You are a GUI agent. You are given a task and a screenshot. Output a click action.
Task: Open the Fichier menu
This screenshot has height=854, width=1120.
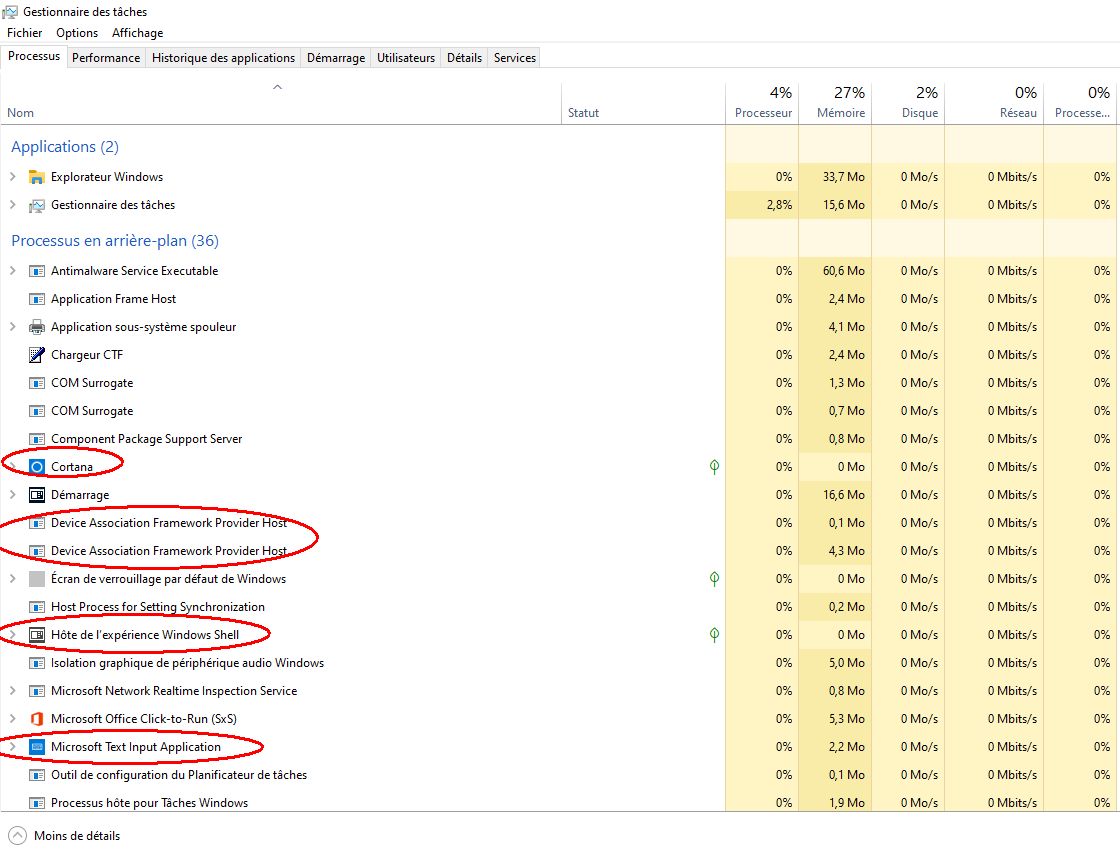pos(25,33)
